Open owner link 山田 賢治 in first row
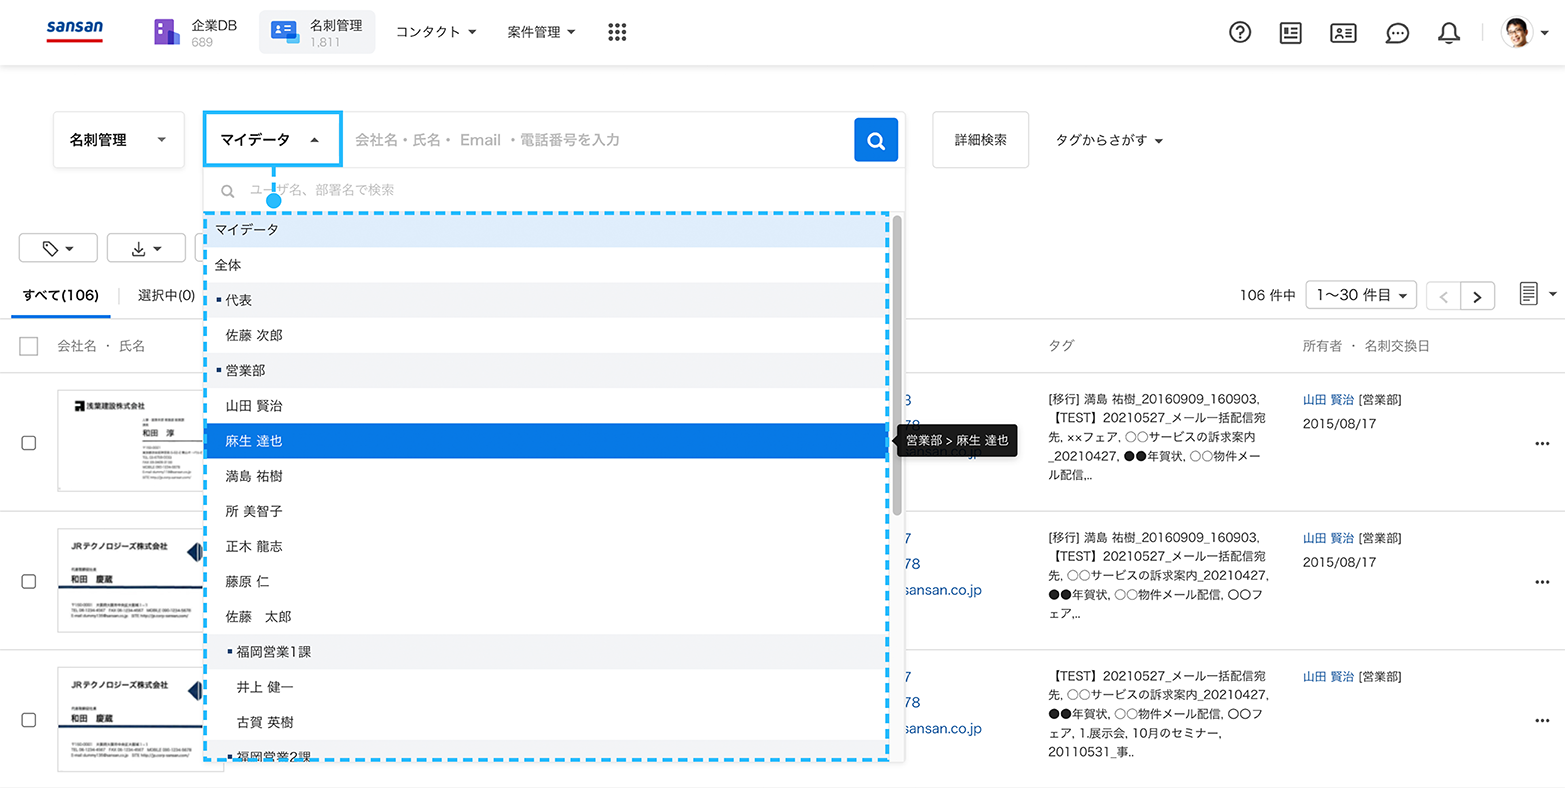Screen dimensions: 1565x788 click(1328, 400)
